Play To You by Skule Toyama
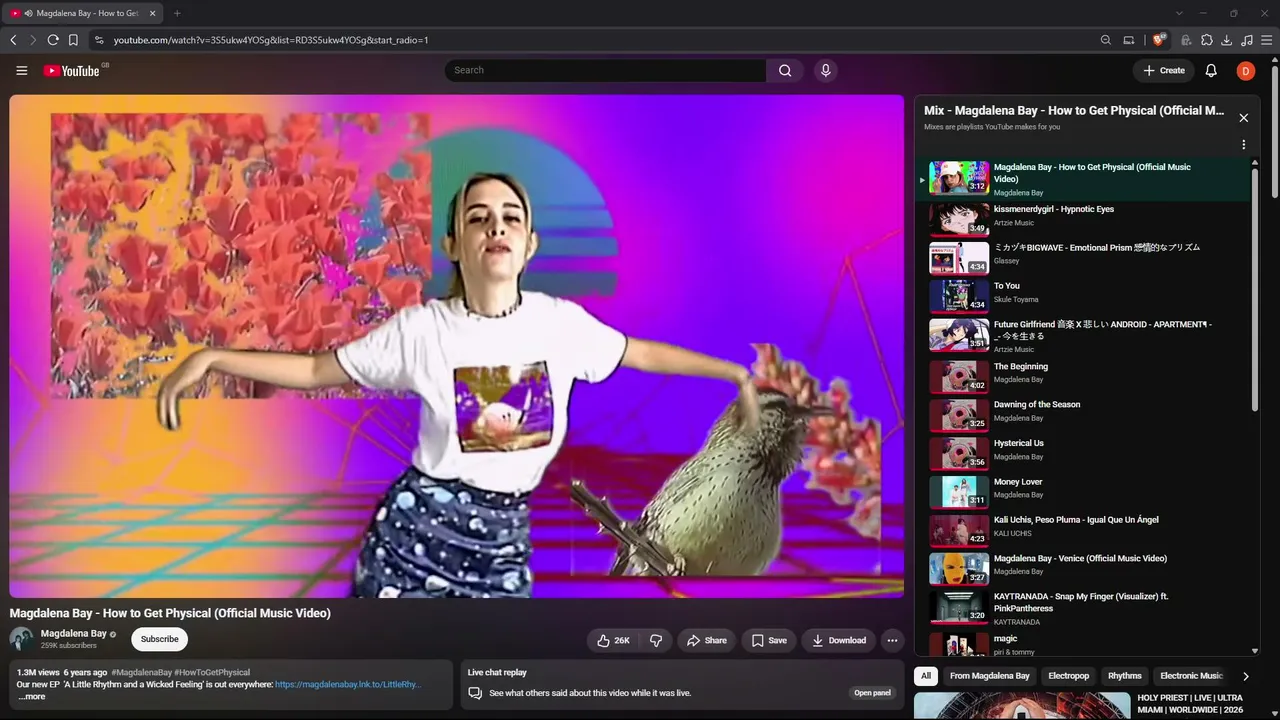This screenshot has width=1280, height=720. (1084, 296)
